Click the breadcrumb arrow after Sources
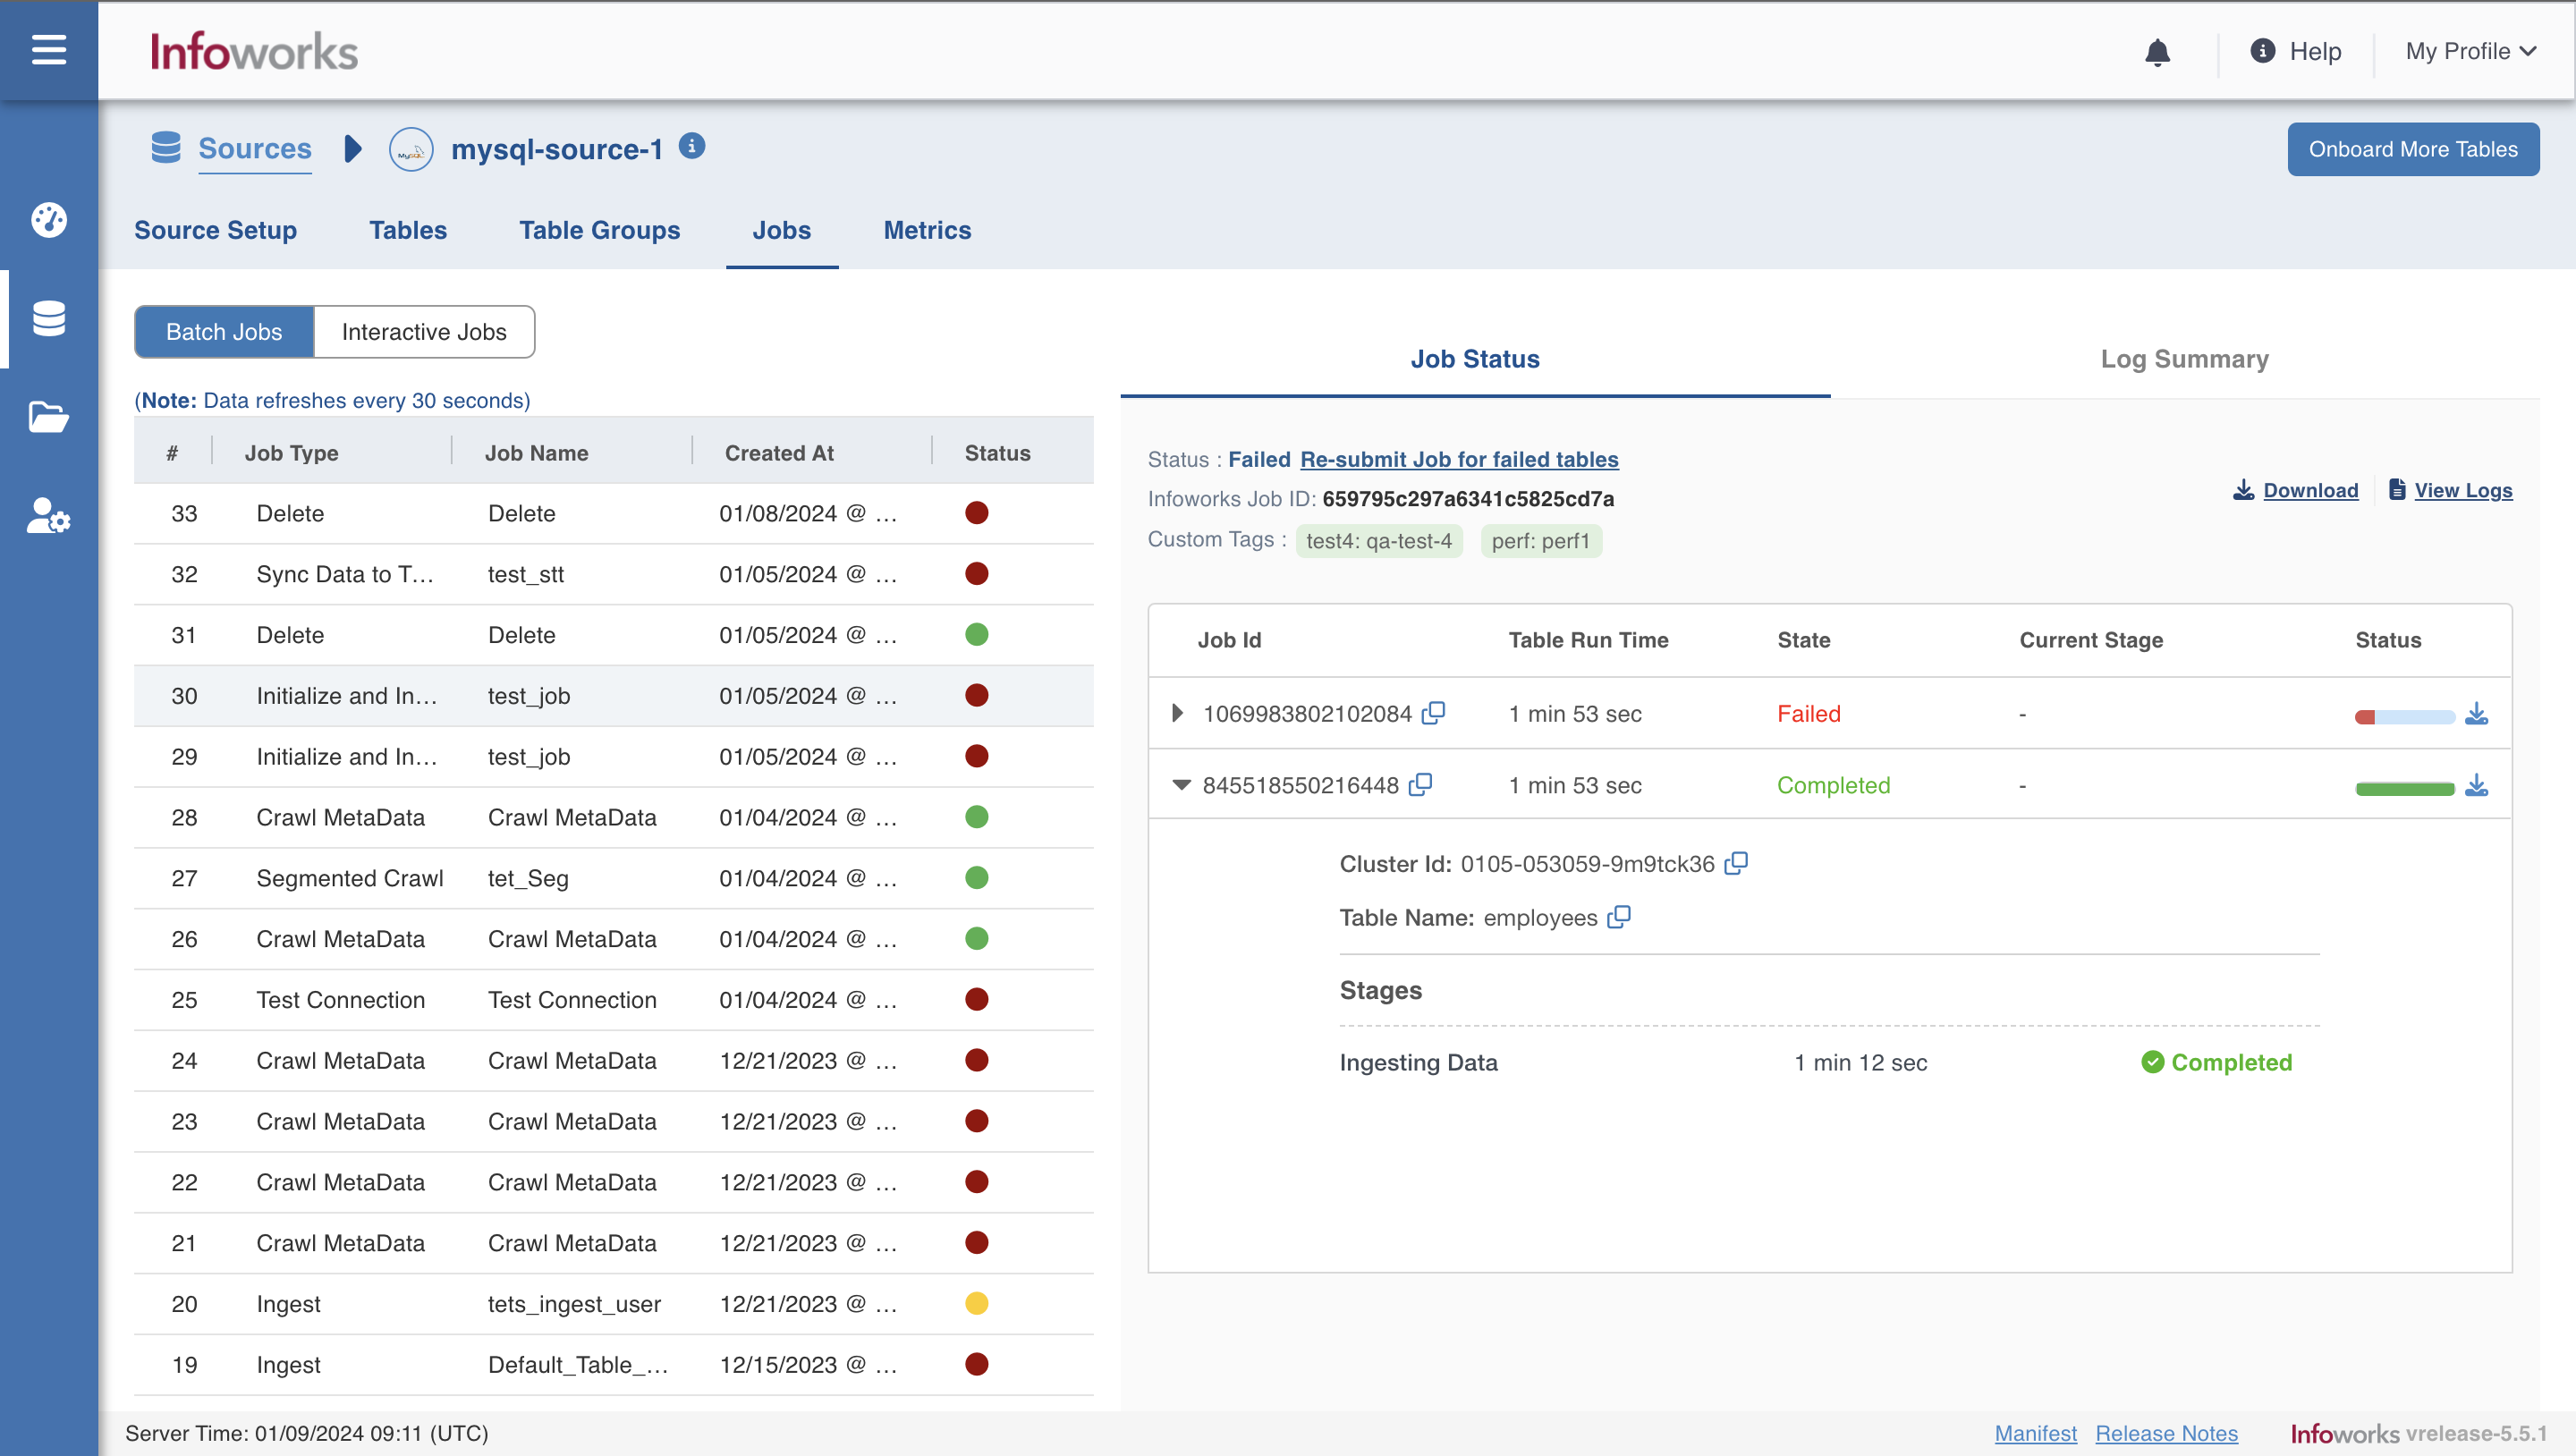The width and height of the screenshot is (2576, 1456). coord(352,149)
